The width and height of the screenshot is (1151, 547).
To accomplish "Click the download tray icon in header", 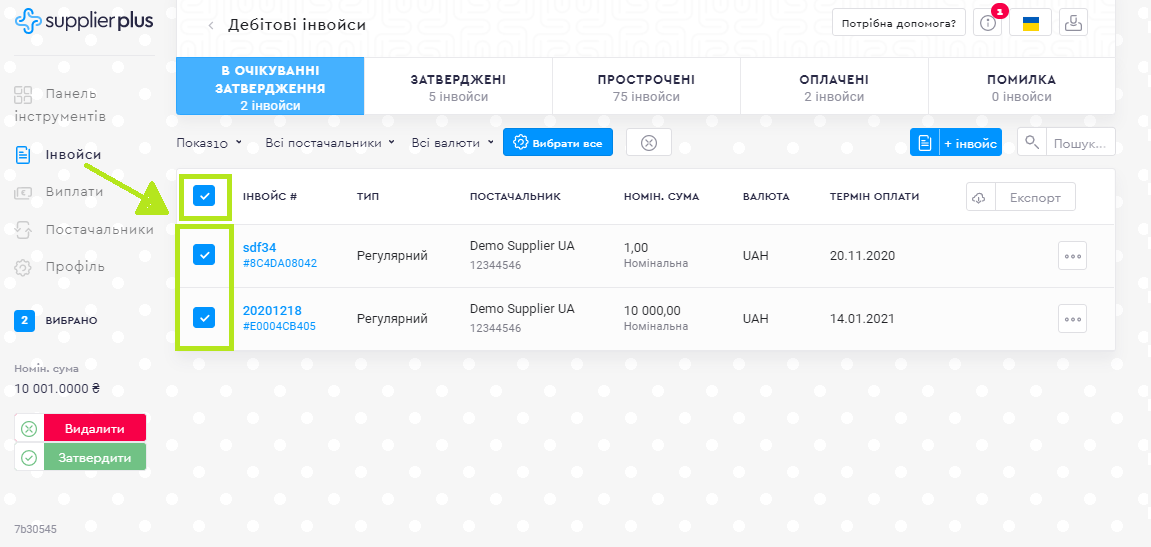I will [1073, 23].
